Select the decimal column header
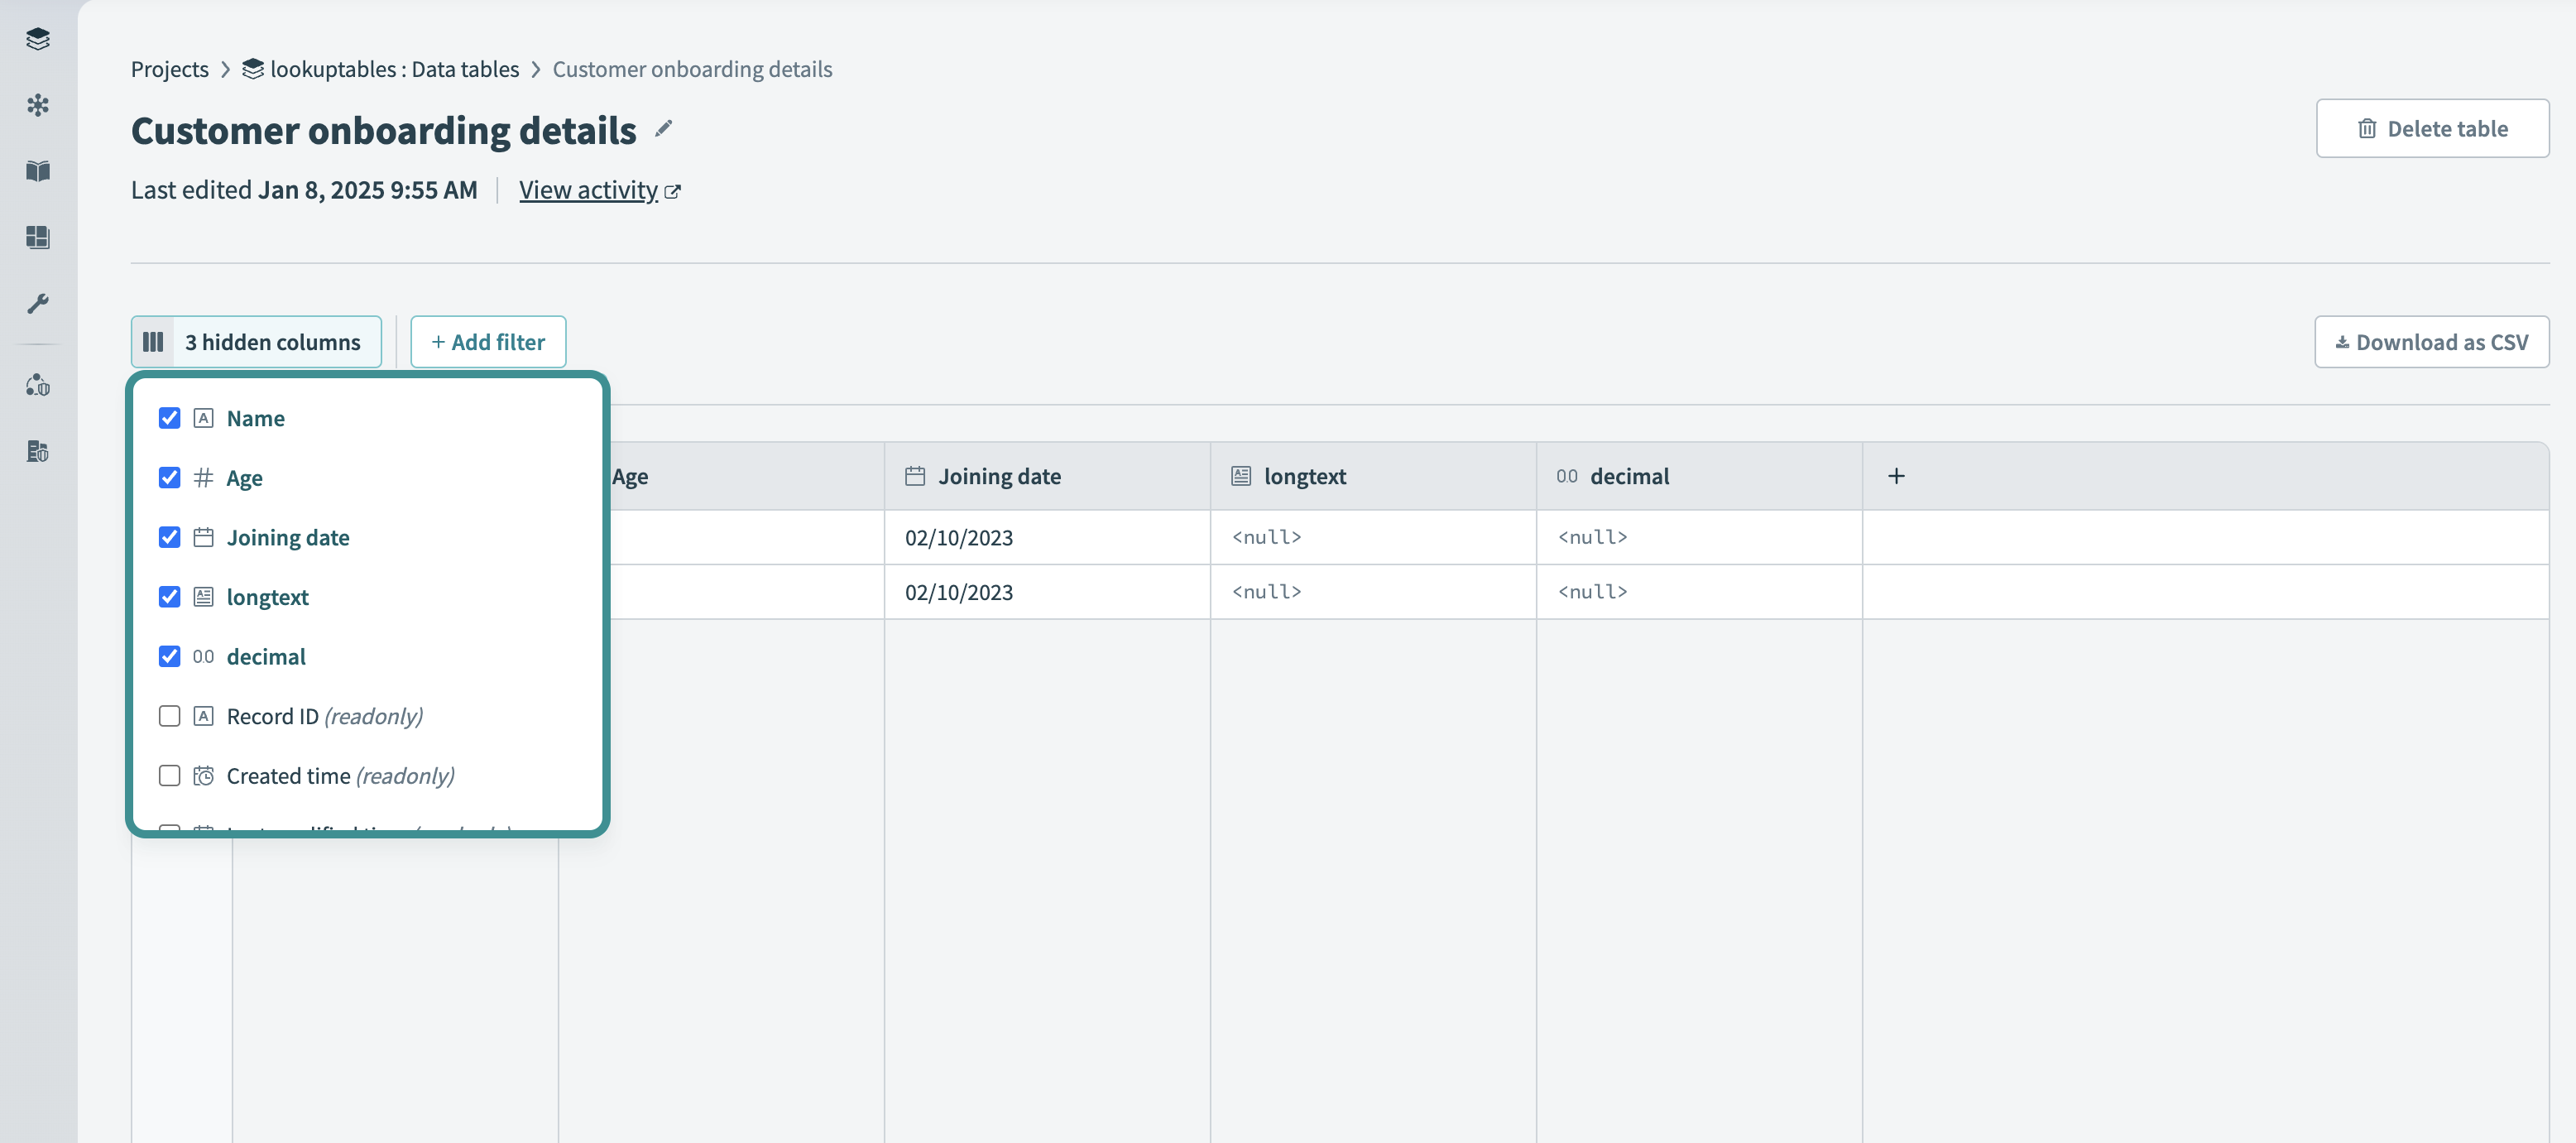The image size is (2576, 1143). coord(1699,476)
